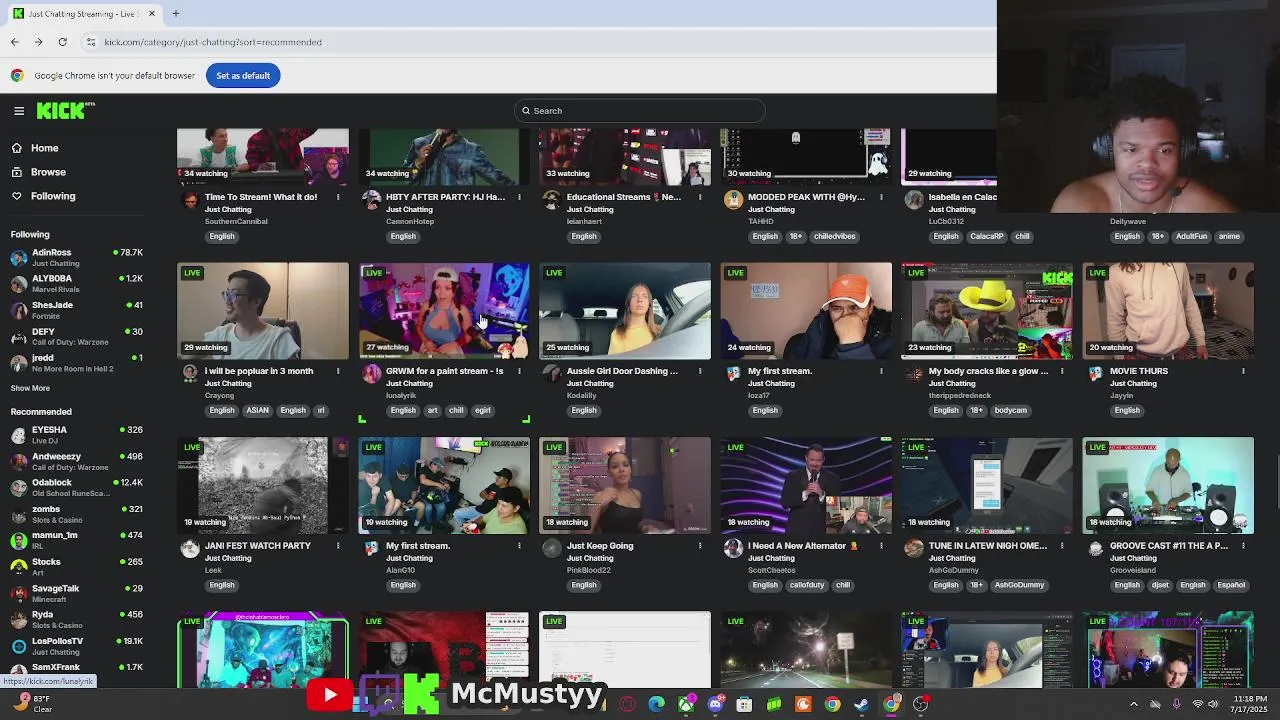Click SavageTalk avatar in Recommended
The width and height of the screenshot is (1280, 720).
click(18, 593)
